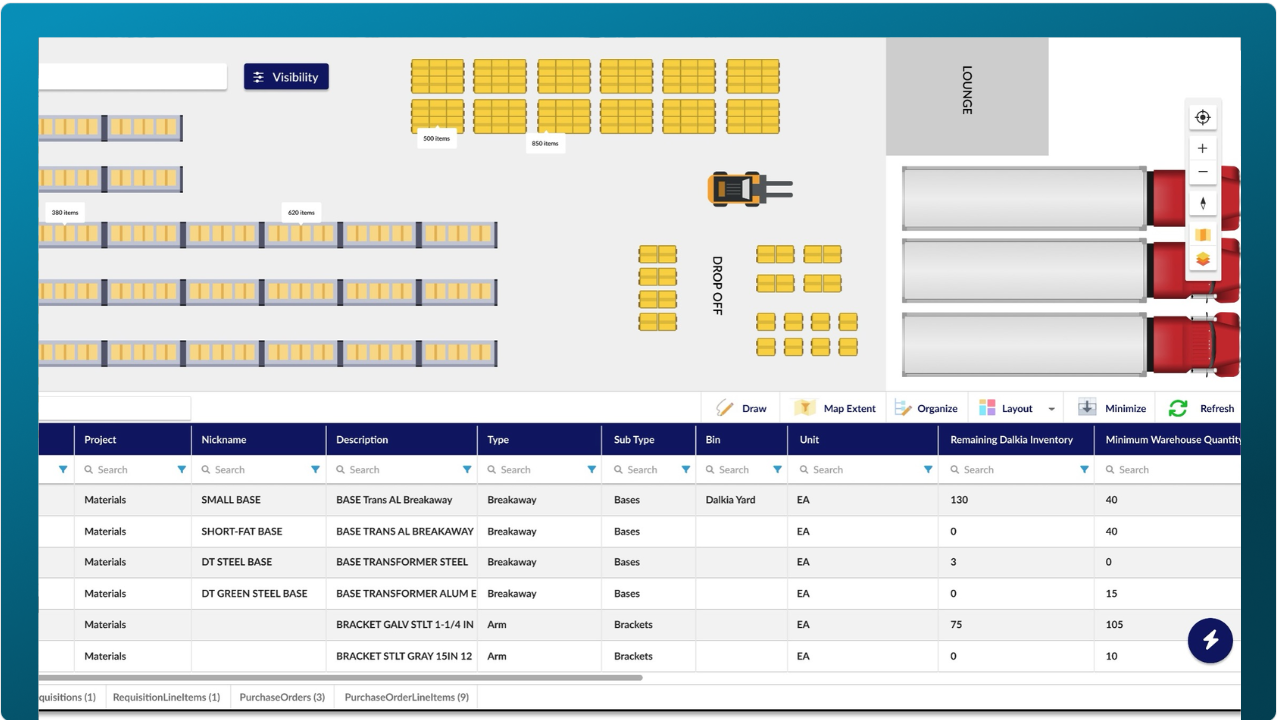Viewport: 1280px width, 720px height.
Task: Open the basemap gallery icon
Action: (x=1202, y=234)
